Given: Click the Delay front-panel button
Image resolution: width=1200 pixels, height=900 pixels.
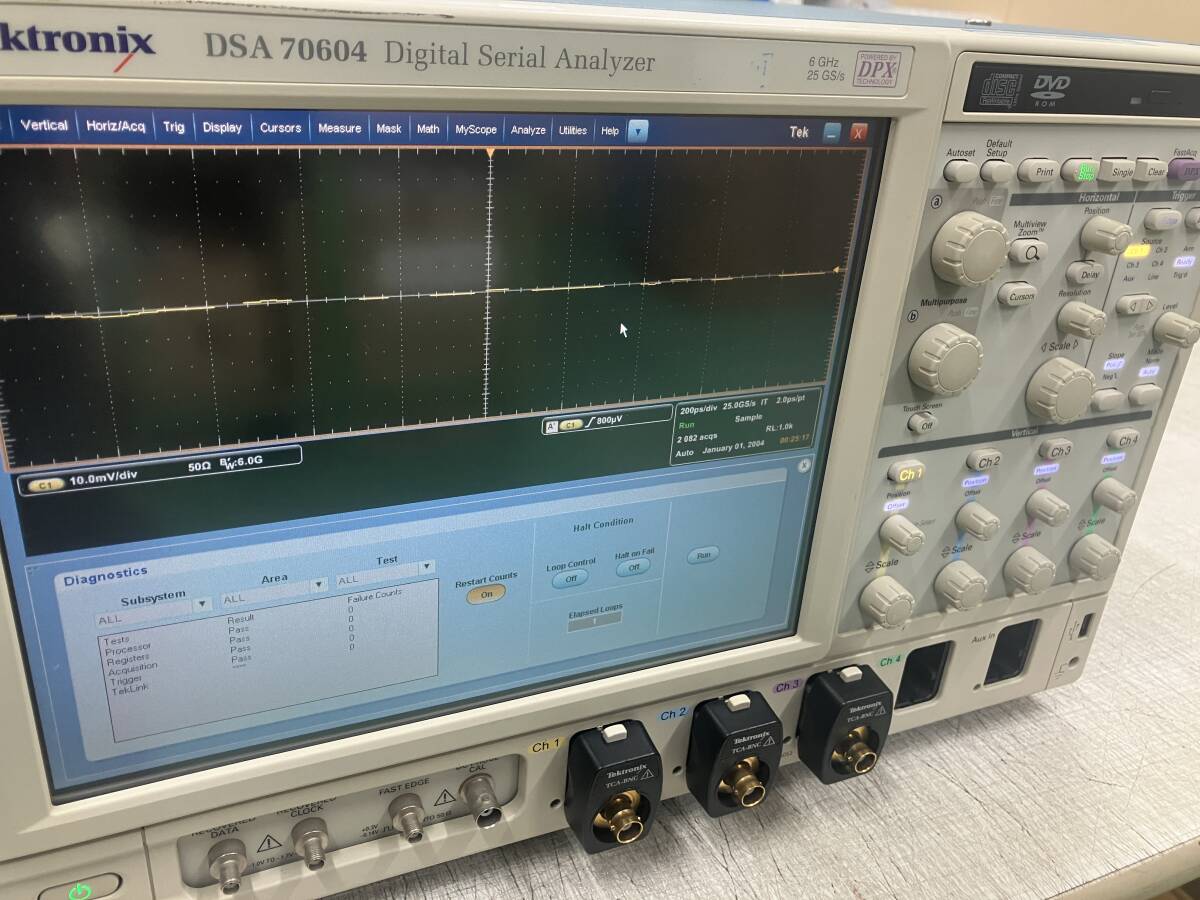Looking at the screenshot, I should click(1084, 273).
